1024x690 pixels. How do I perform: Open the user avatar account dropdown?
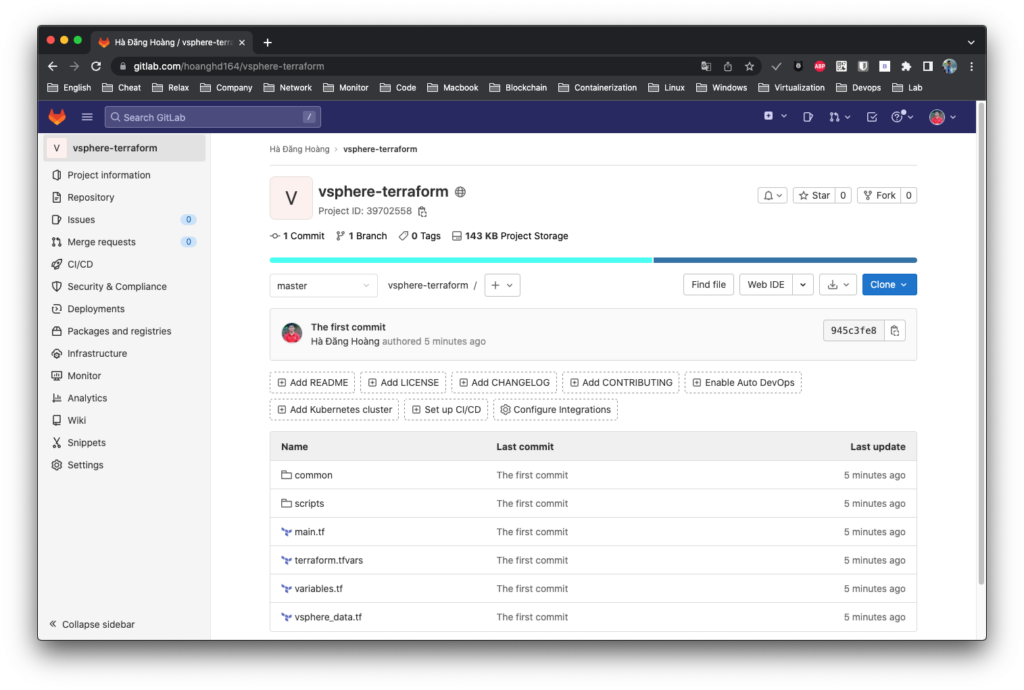point(943,117)
